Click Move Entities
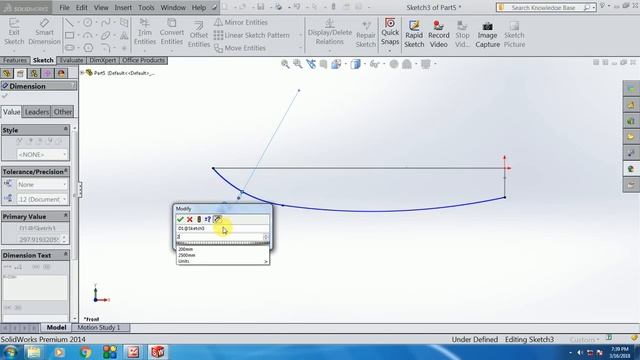640x360 pixels. [x=240, y=48]
